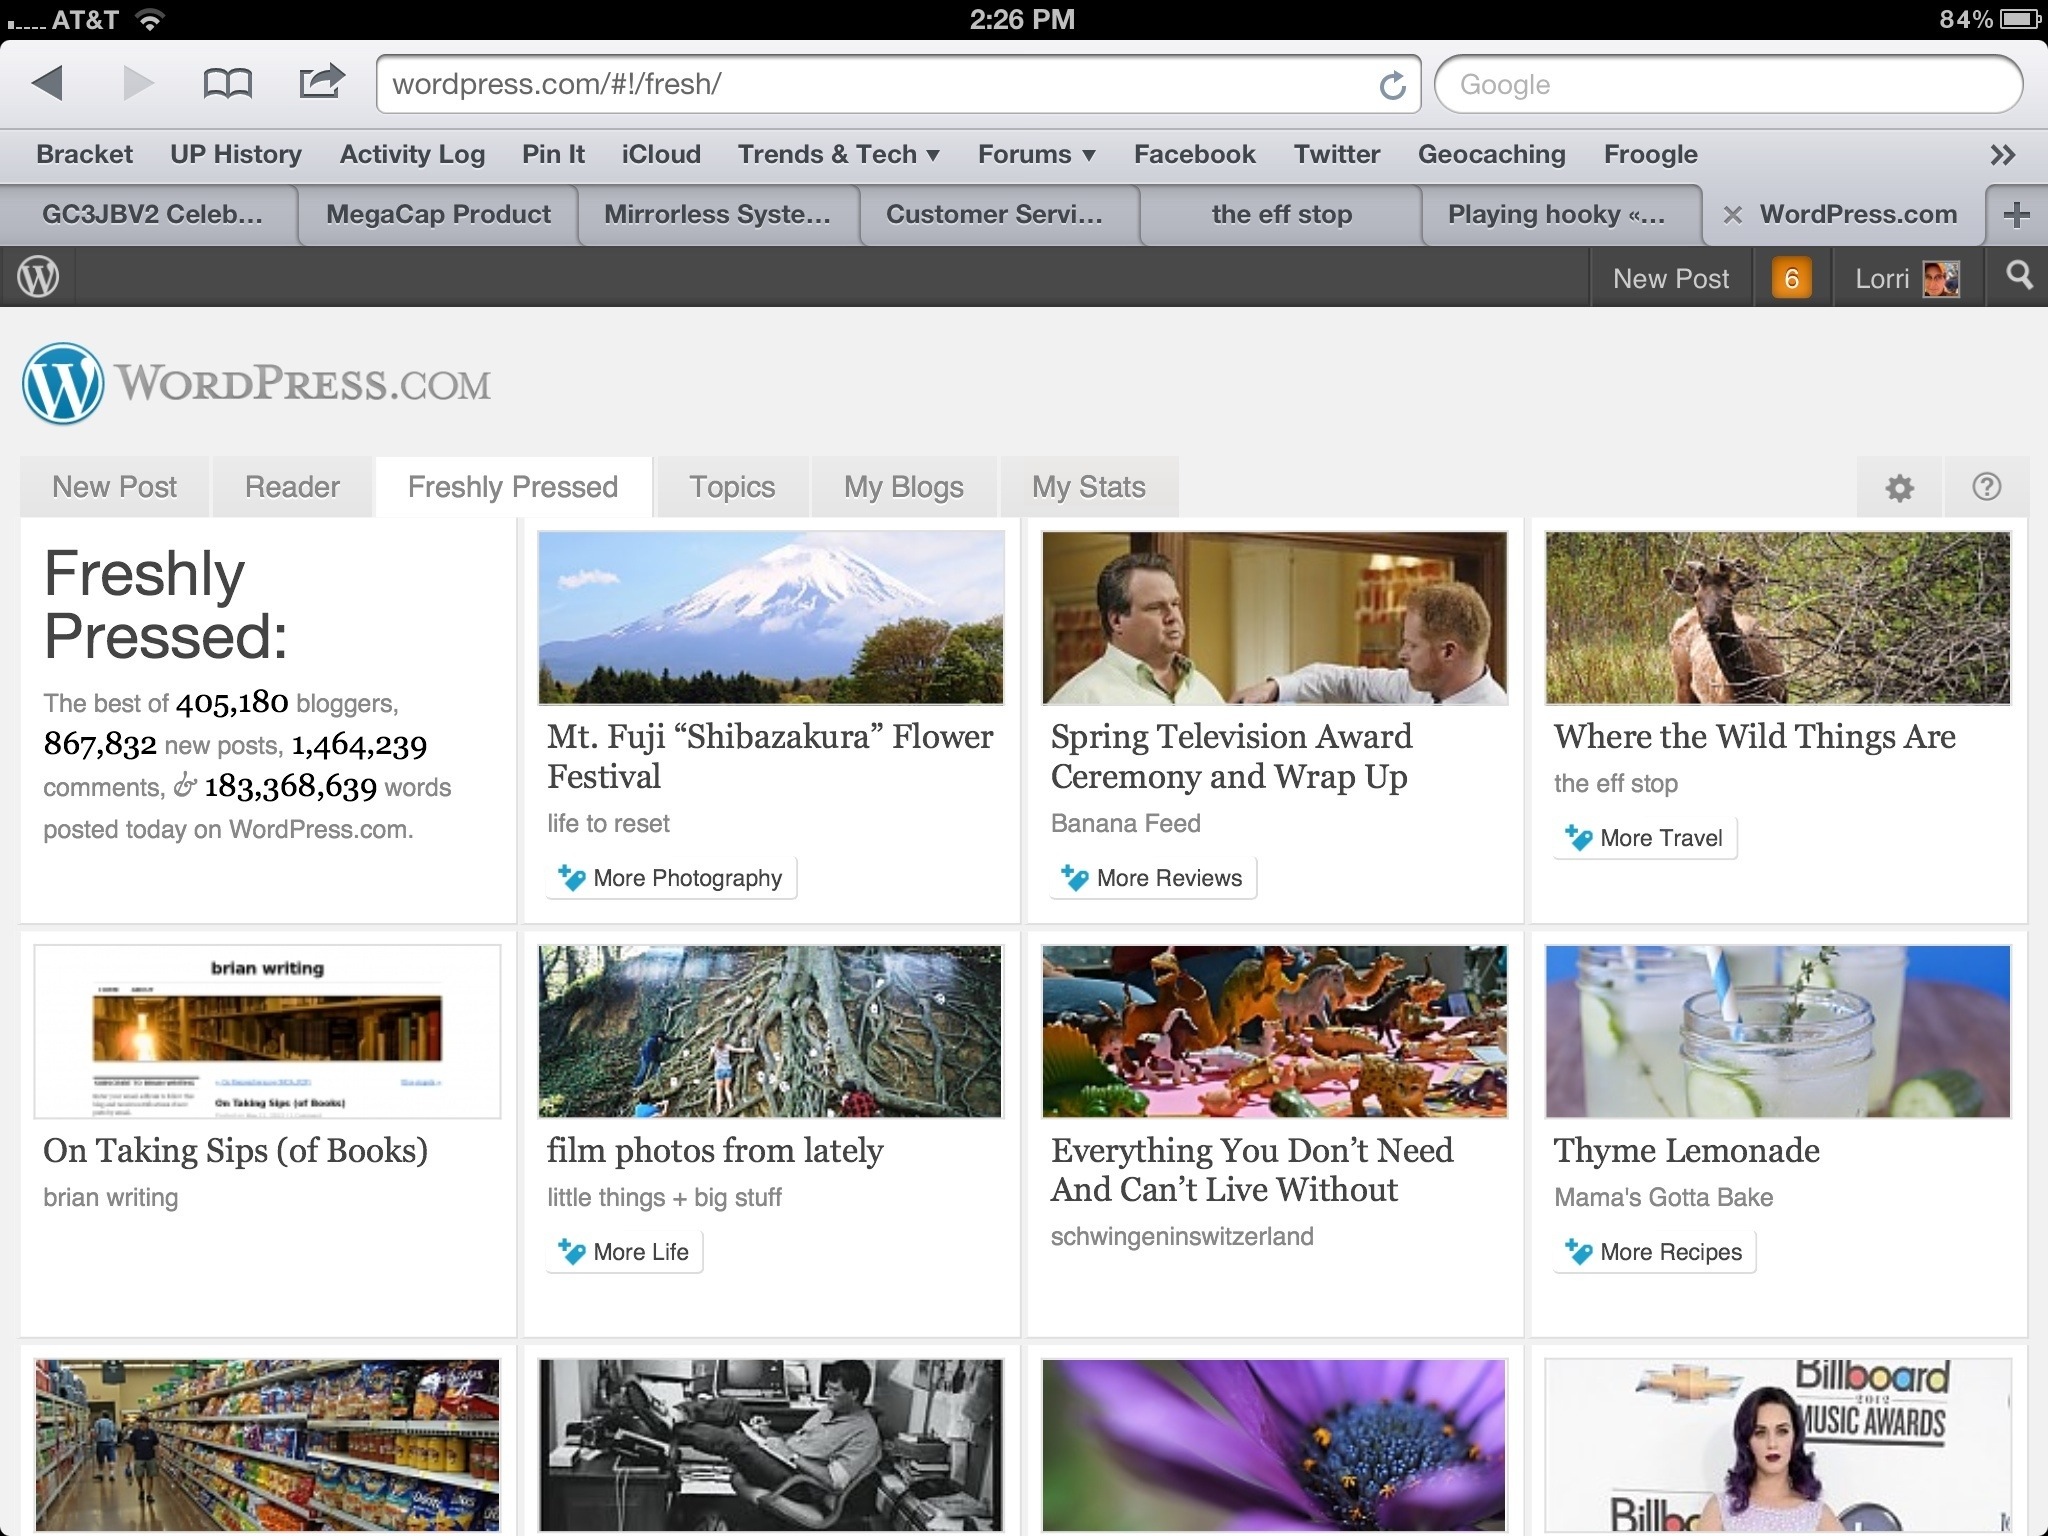
Task: Close the WordPress.com browser tab
Action: pyautogui.click(x=1733, y=215)
